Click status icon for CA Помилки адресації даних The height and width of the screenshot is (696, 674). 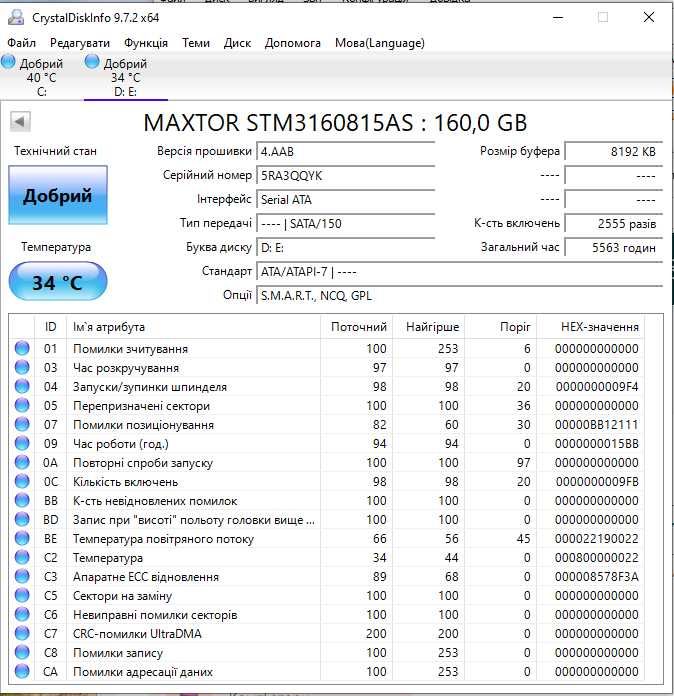(22, 671)
